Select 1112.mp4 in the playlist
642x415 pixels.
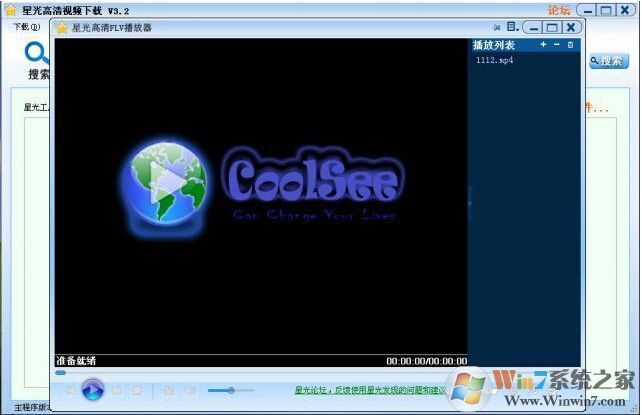(x=495, y=60)
